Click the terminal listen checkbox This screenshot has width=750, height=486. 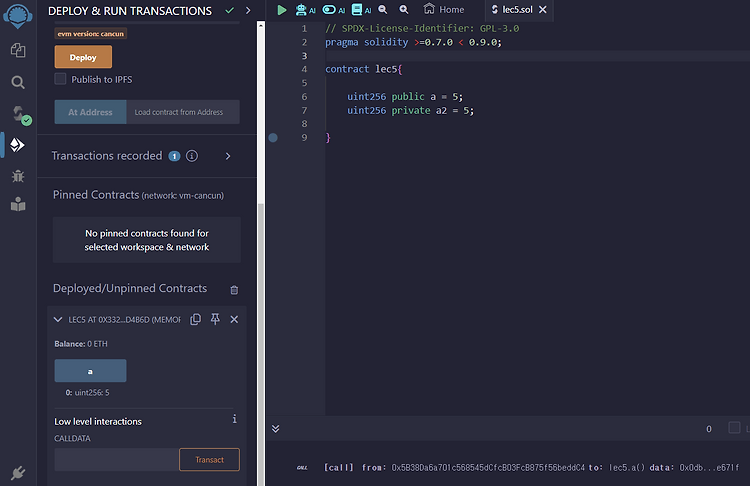[734, 428]
